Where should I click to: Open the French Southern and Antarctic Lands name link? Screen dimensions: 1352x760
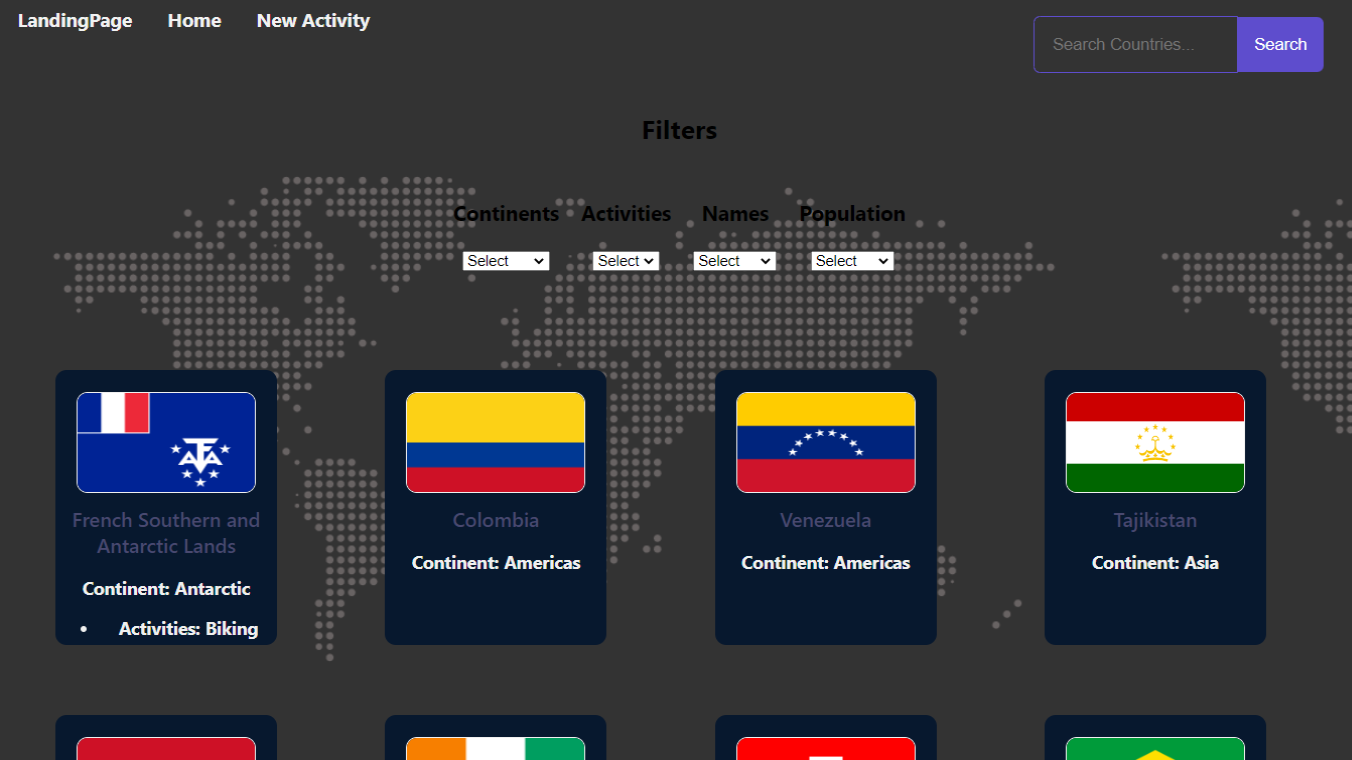tap(166, 533)
